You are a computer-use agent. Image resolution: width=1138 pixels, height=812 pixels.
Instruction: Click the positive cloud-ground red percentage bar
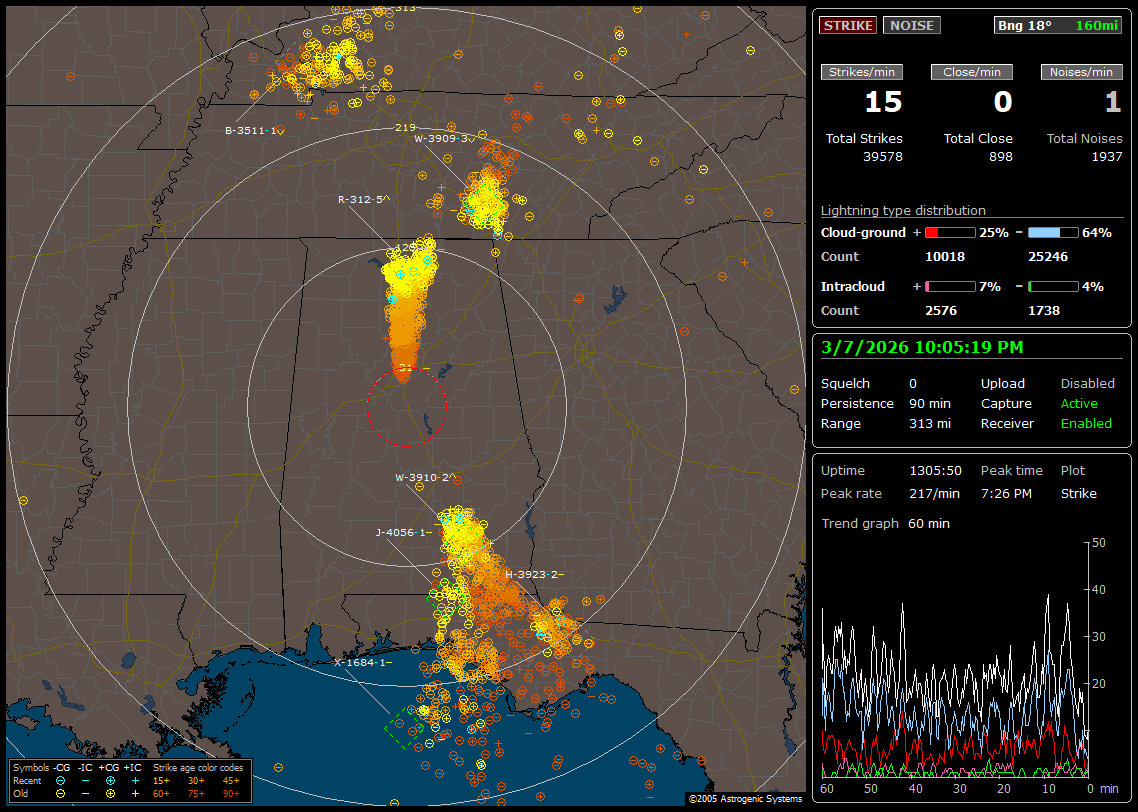949,232
